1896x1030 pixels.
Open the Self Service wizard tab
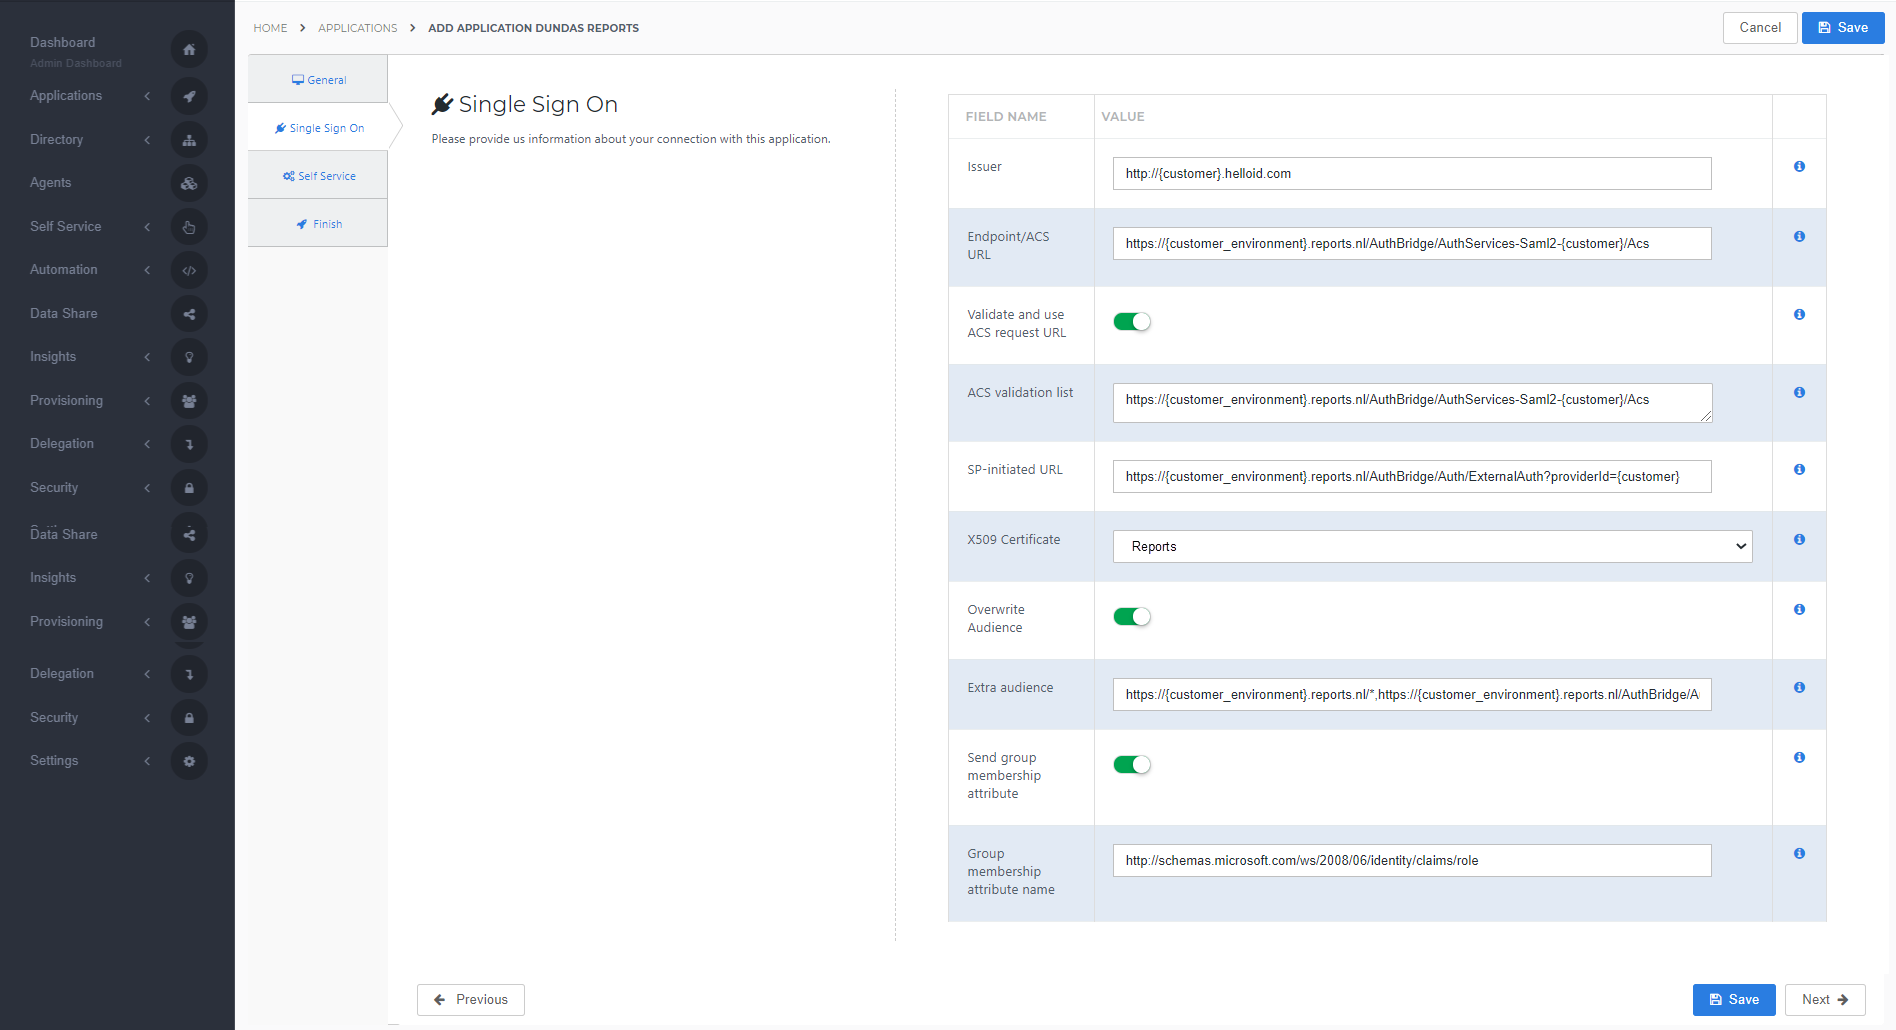click(x=318, y=176)
